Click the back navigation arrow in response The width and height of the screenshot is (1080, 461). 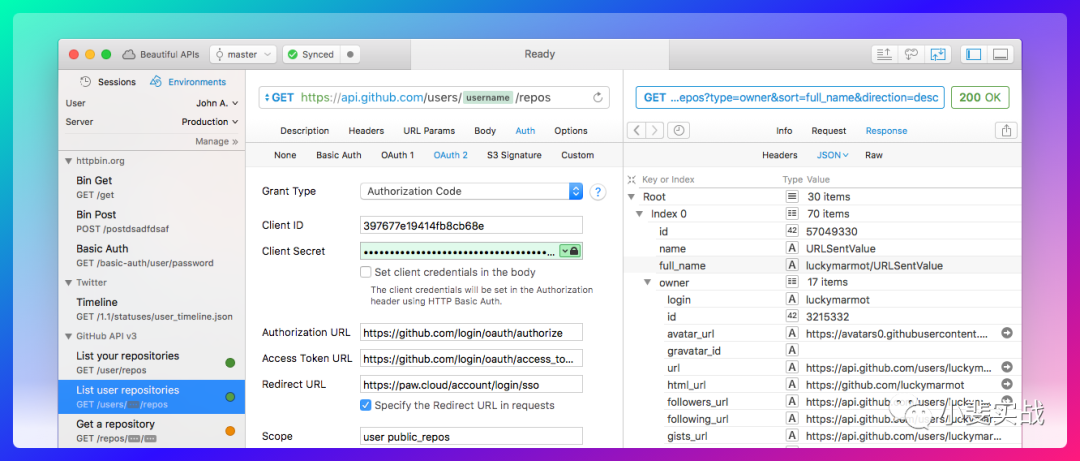coord(637,131)
